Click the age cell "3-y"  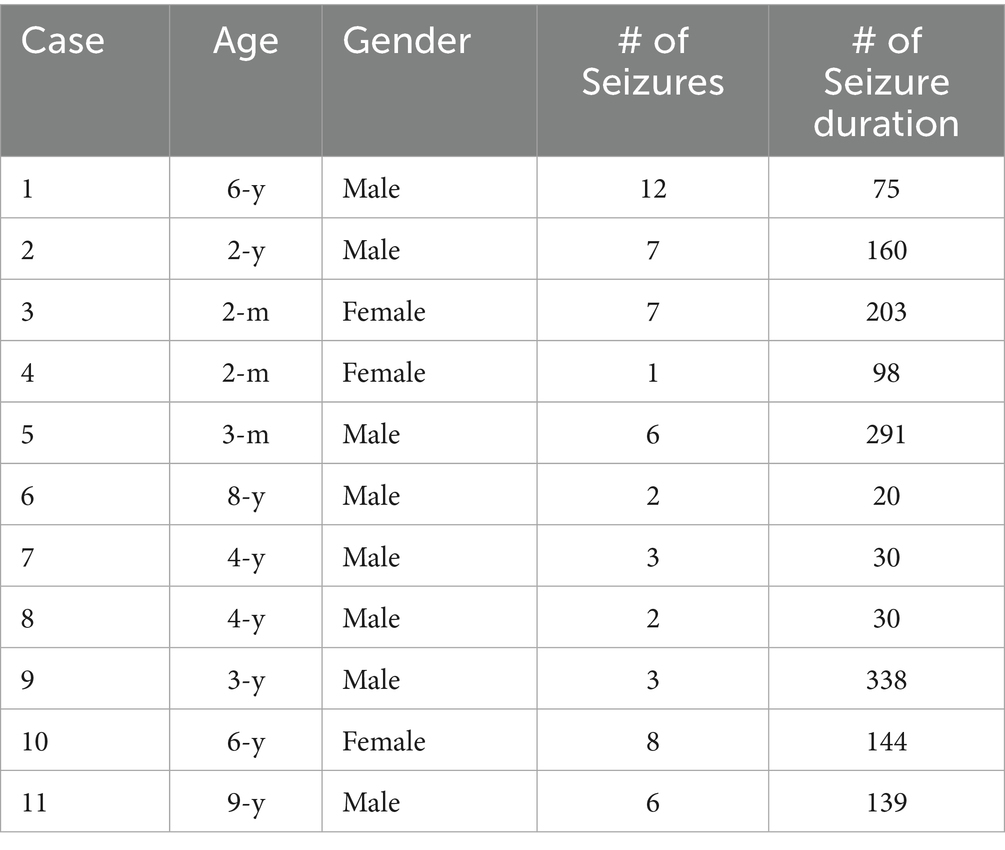tap(245, 680)
